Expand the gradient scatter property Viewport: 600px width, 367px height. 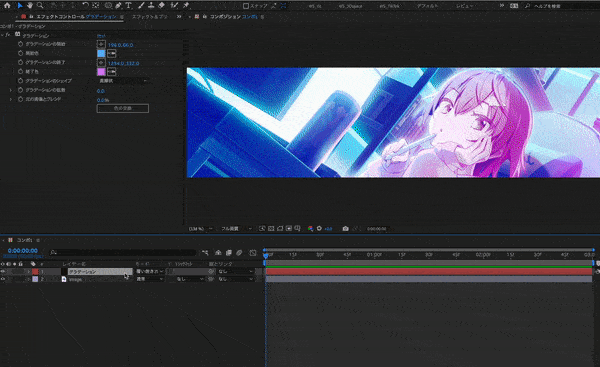tap(11, 90)
